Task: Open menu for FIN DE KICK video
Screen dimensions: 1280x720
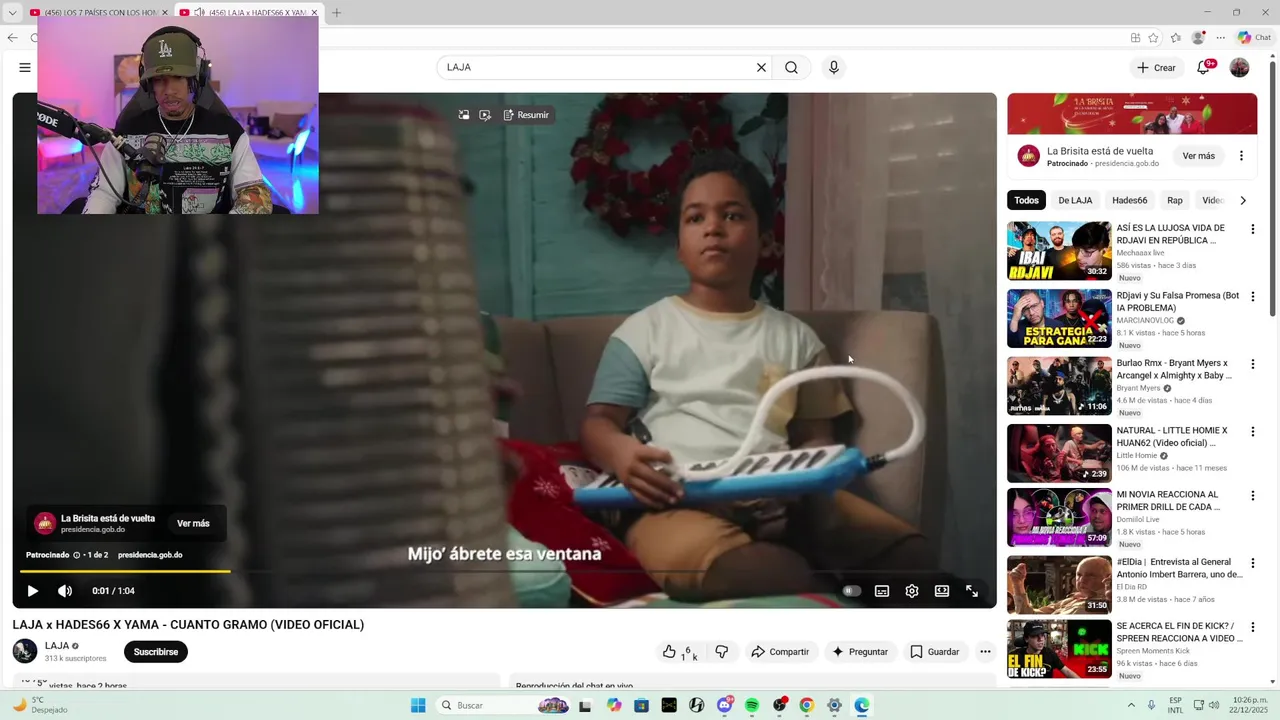Action: pyautogui.click(x=1252, y=627)
